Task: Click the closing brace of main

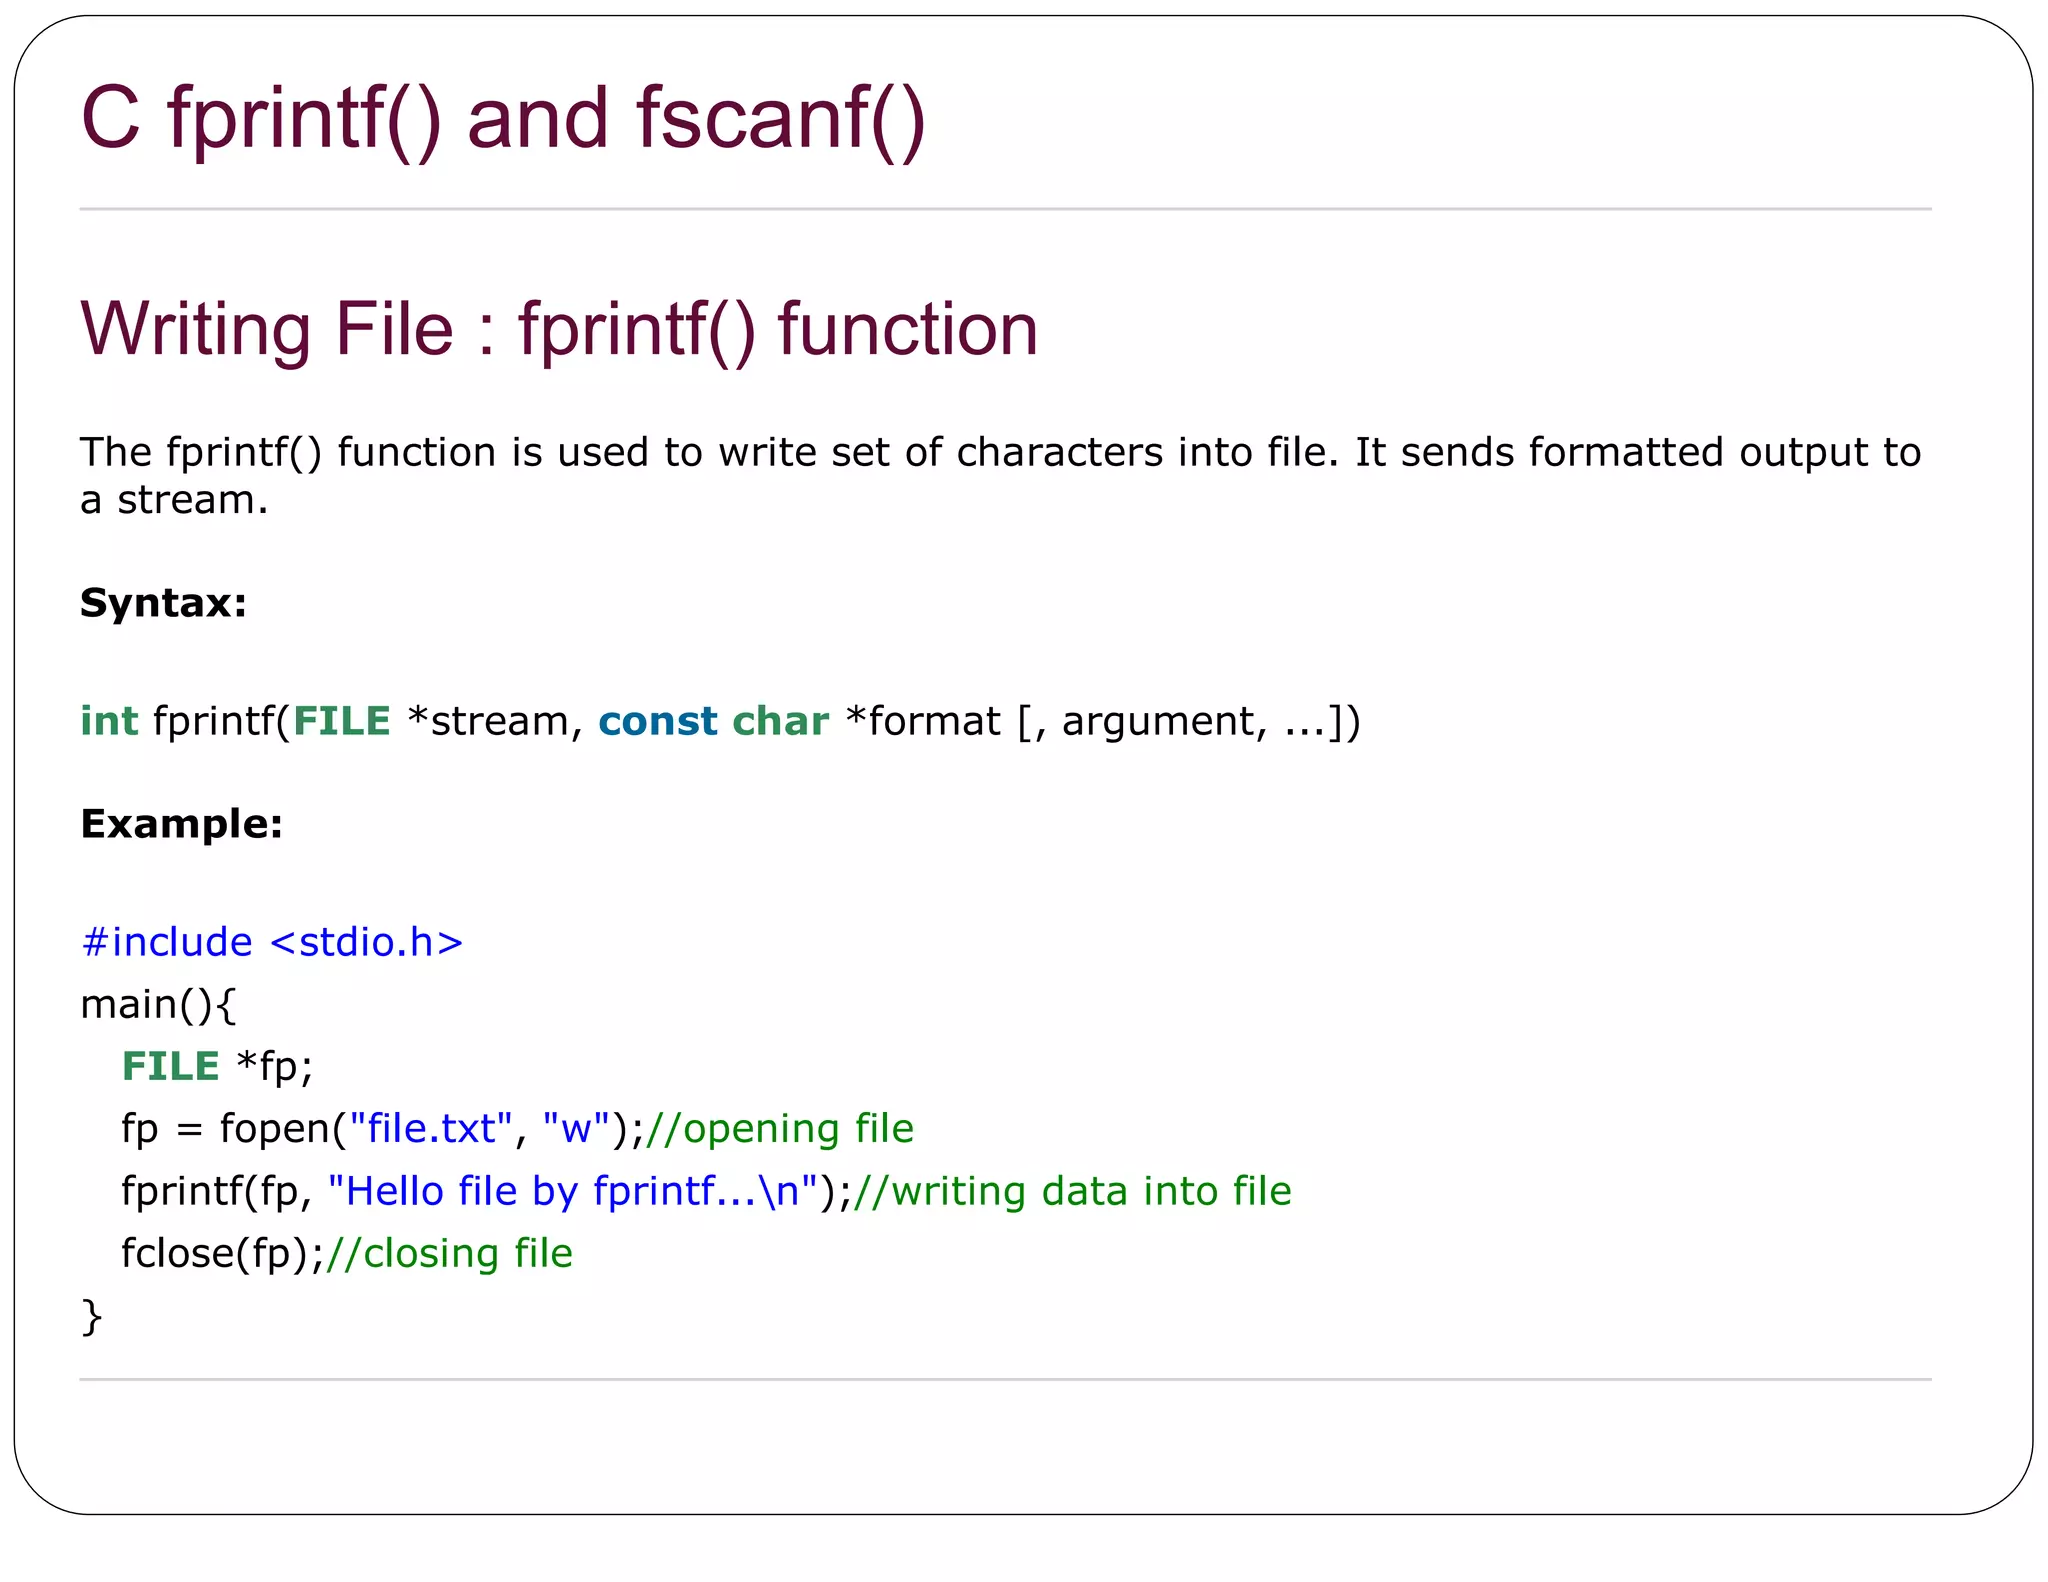Action: [91, 1316]
